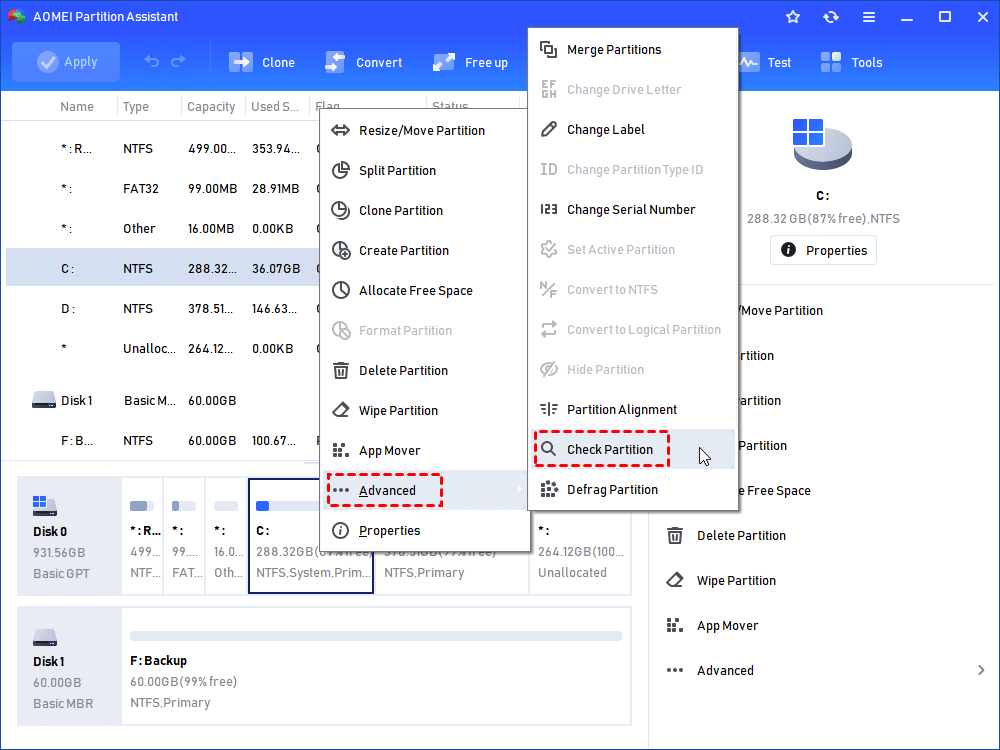Viewport: 1000px width, 750px height.
Task: Open the hamburger menu in title bar
Action: point(868,17)
